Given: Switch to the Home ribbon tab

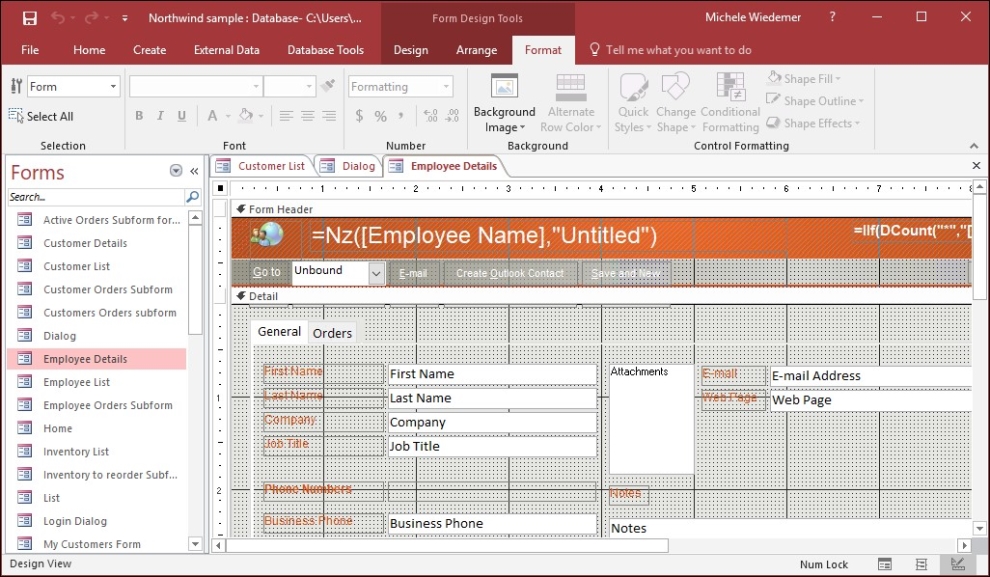Looking at the screenshot, I should point(89,50).
